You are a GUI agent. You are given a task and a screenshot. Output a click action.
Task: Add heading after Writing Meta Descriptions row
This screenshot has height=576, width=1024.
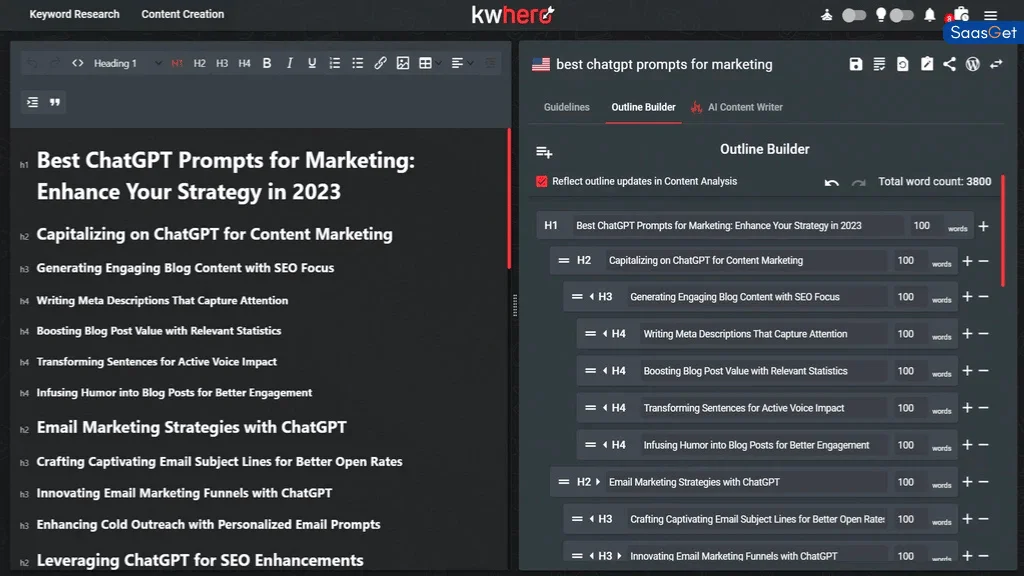tap(967, 334)
